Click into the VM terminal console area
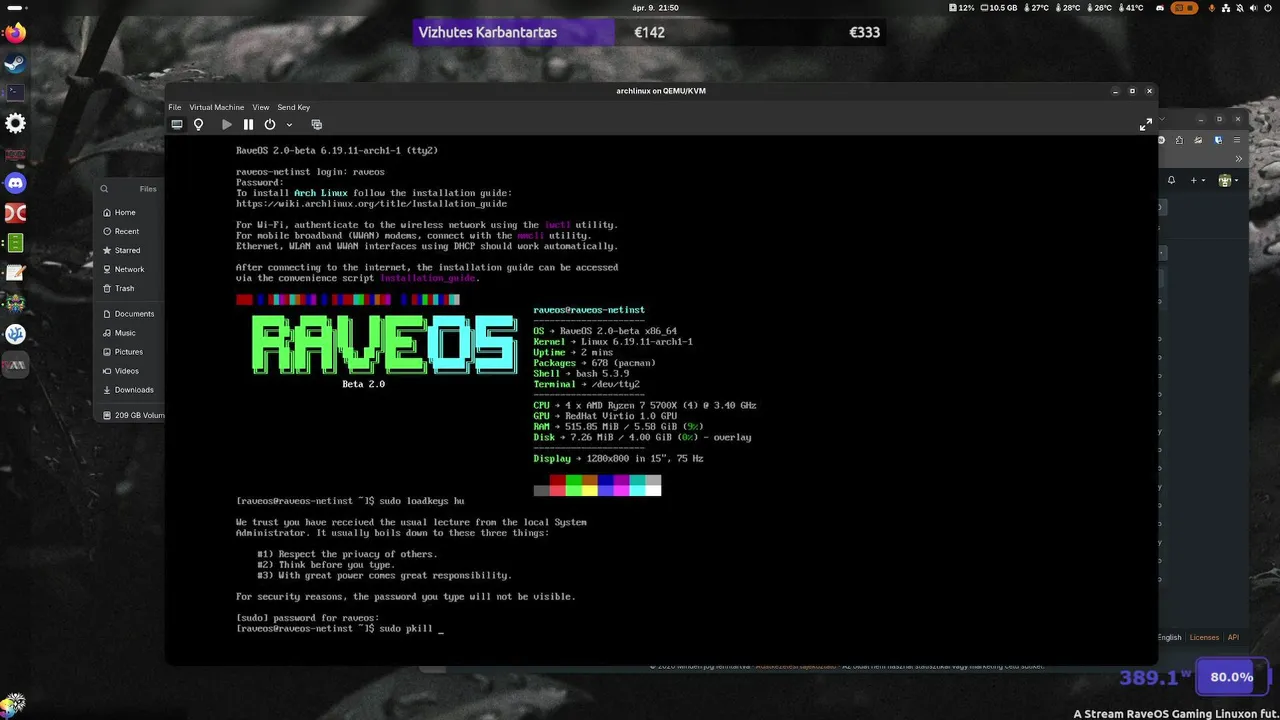This screenshot has height=720, width=1280. click(x=661, y=400)
